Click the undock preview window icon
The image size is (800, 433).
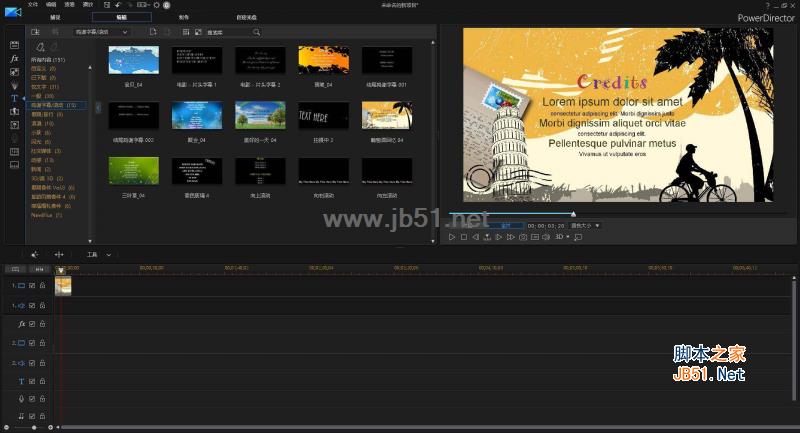[x=578, y=237]
